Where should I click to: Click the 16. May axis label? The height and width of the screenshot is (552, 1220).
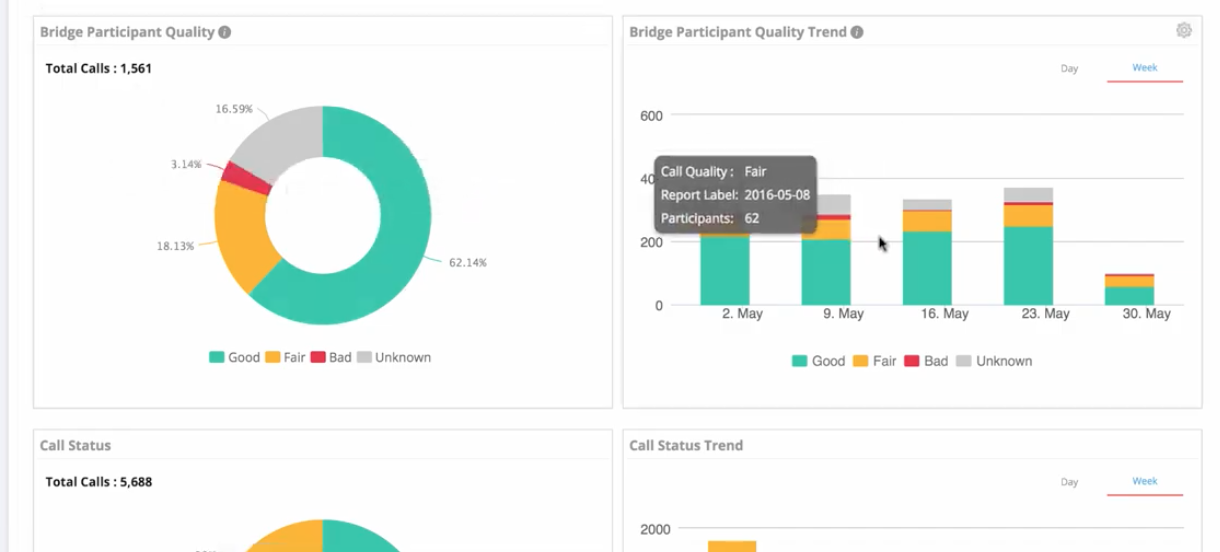(x=944, y=314)
